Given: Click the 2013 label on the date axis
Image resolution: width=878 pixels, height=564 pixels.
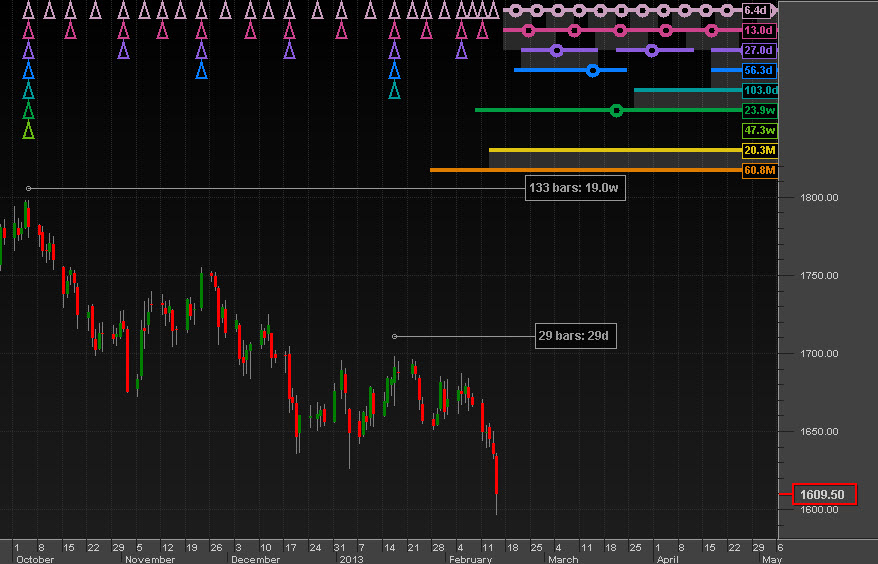Looking at the screenshot, I should click(x=351, y=559).
